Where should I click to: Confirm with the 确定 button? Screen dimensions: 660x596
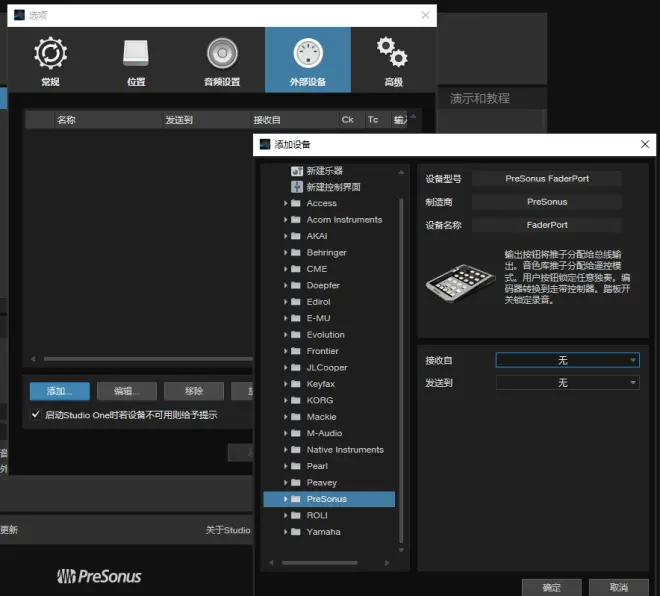(551, 587)
